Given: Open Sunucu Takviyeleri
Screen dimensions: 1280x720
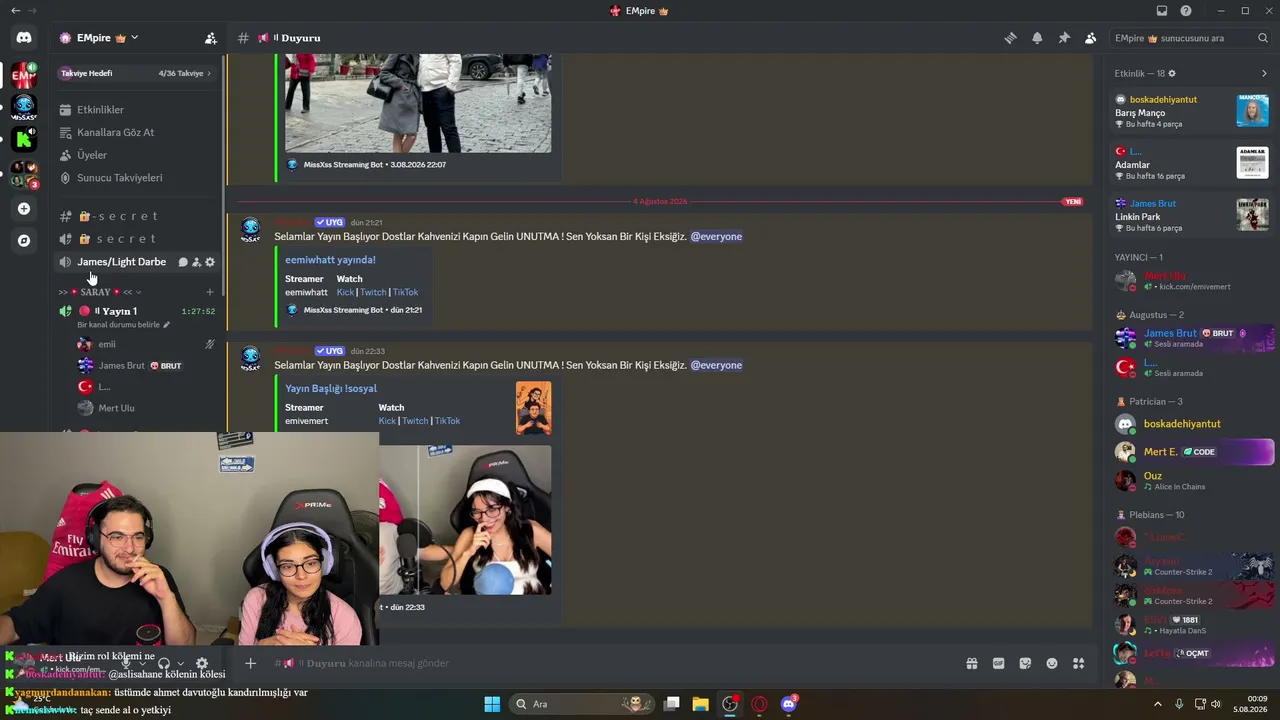Looking at the screenshot, I should pos(138,178).
